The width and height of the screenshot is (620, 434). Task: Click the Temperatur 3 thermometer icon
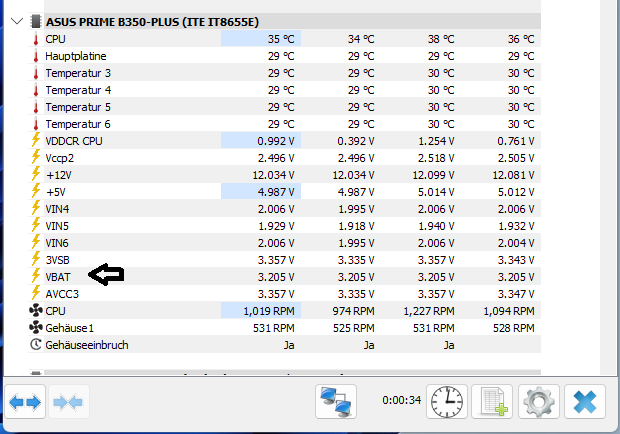pyautogui.click(x=36, y=73)
